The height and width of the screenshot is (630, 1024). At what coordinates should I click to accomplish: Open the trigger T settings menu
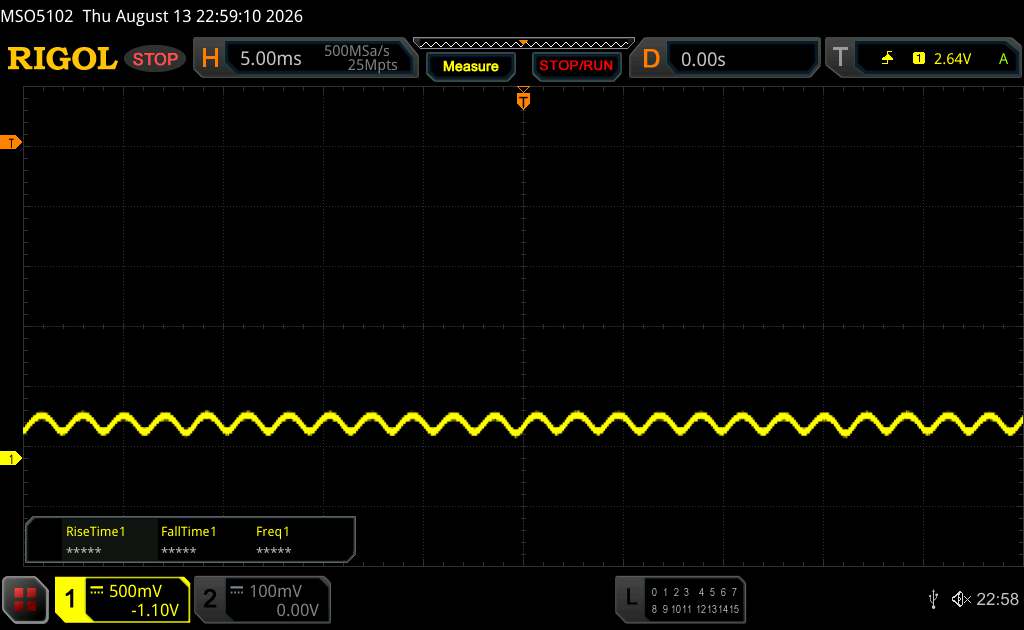(840, 58)
